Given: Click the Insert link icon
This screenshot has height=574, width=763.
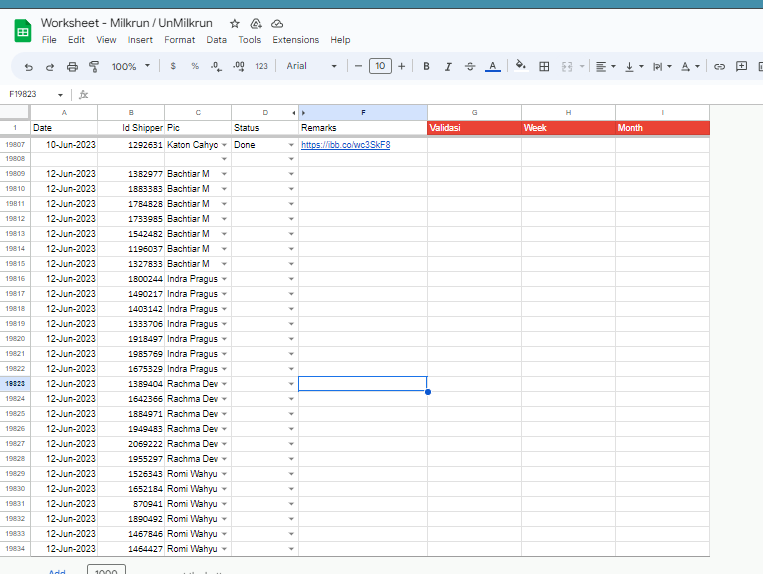Looking at the screenshot, I should (719, 67).
